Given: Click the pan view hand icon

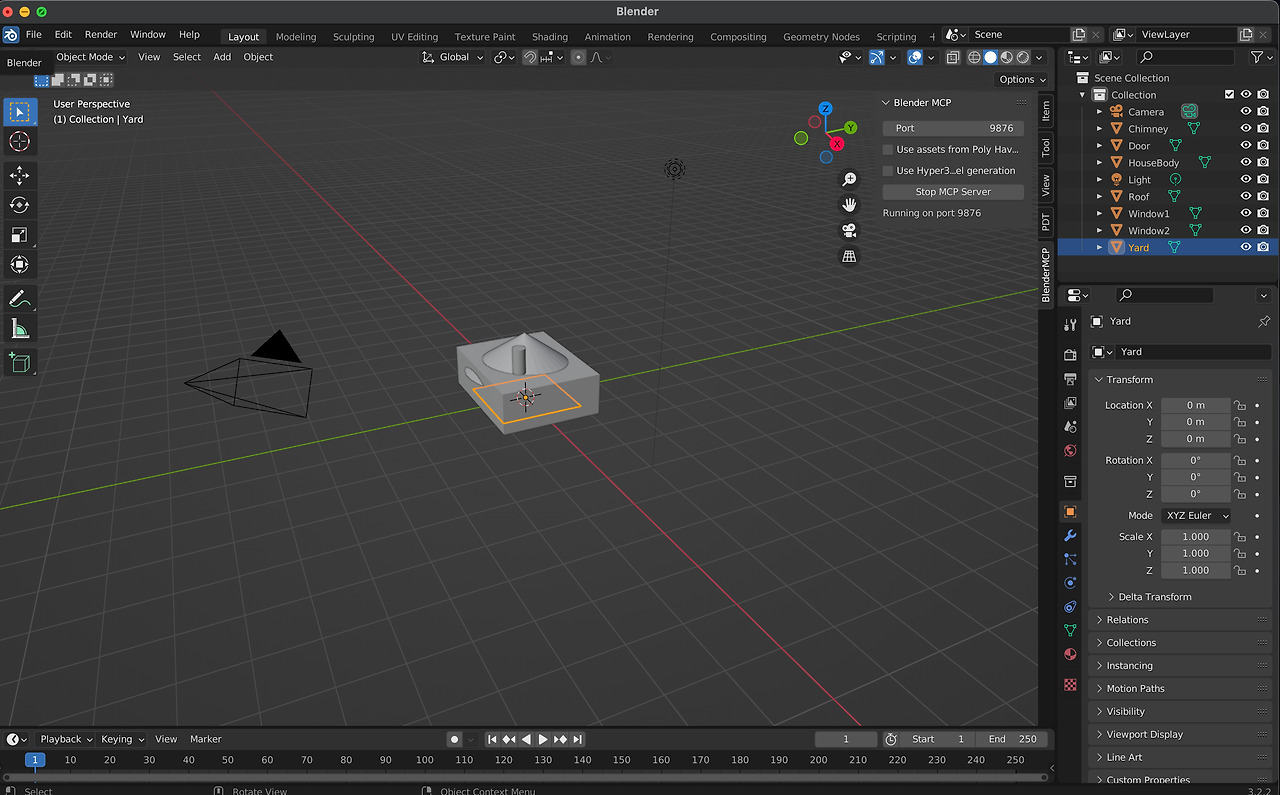Looking at the screenshot, I should (849, 205).
